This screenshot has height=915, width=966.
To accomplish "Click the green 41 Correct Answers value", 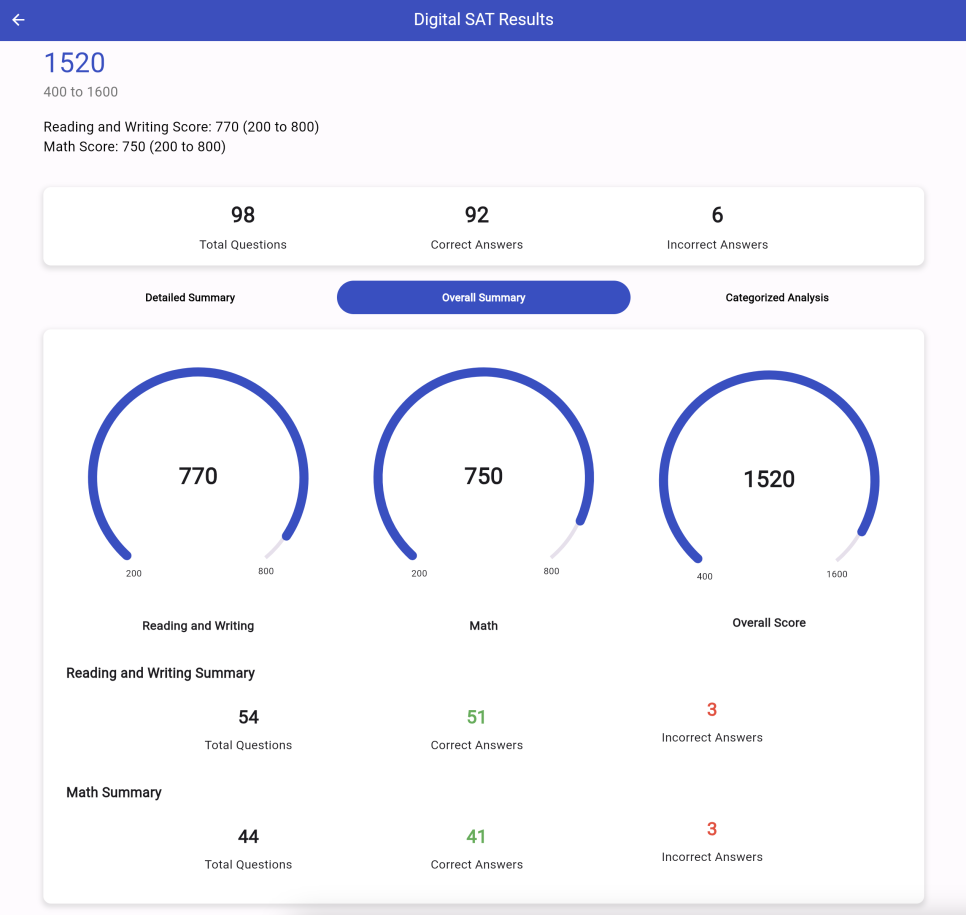I will (x=477, y=836).
